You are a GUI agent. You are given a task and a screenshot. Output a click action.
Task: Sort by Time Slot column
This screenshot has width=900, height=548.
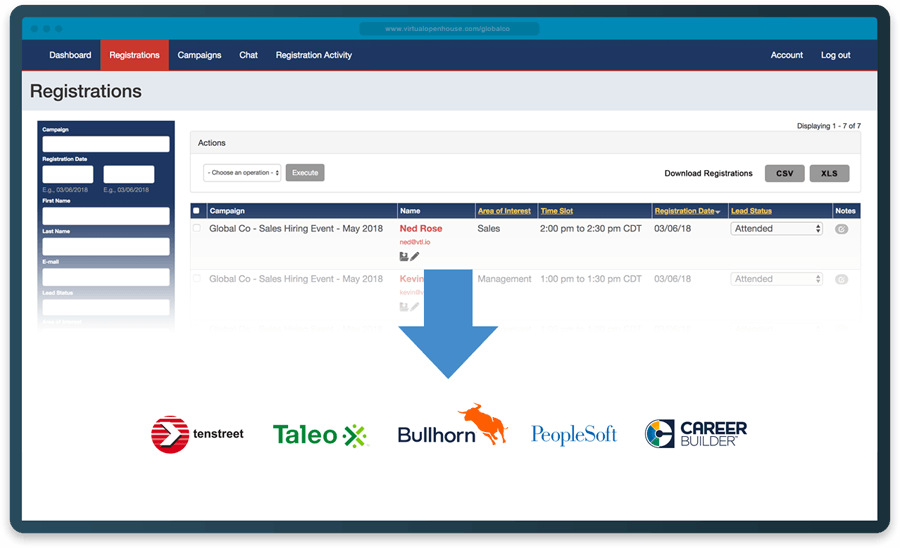click(556, 211)
